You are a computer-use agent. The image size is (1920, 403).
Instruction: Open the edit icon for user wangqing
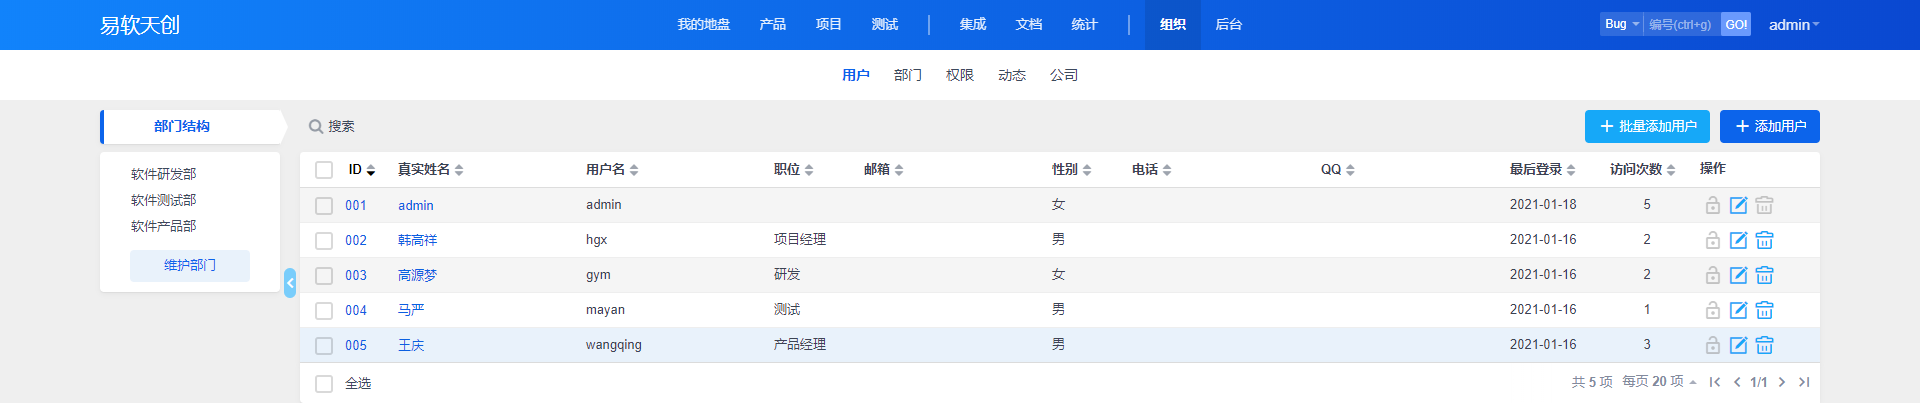coord(1738,345)
